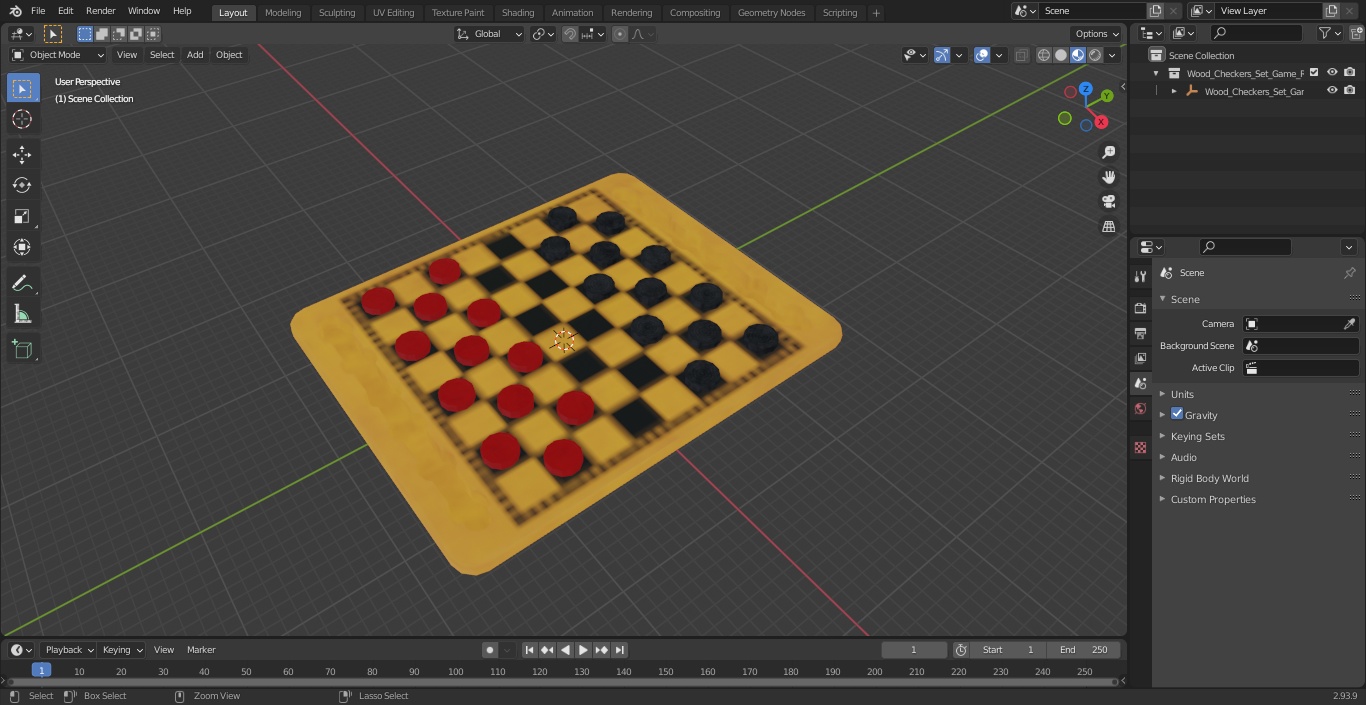This screenshot has width=1366, height=705.
Task: Choose the Annotate tool
Action: (22, 284)
